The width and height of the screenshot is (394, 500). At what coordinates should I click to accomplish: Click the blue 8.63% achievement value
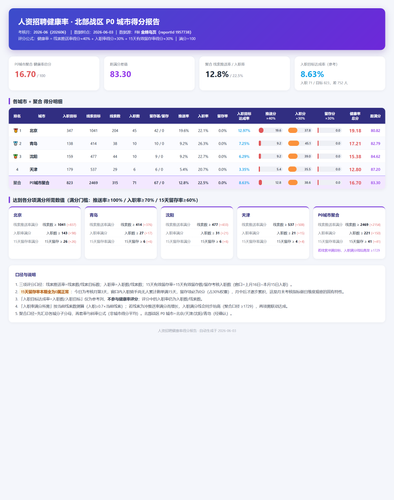click(312, 74)
